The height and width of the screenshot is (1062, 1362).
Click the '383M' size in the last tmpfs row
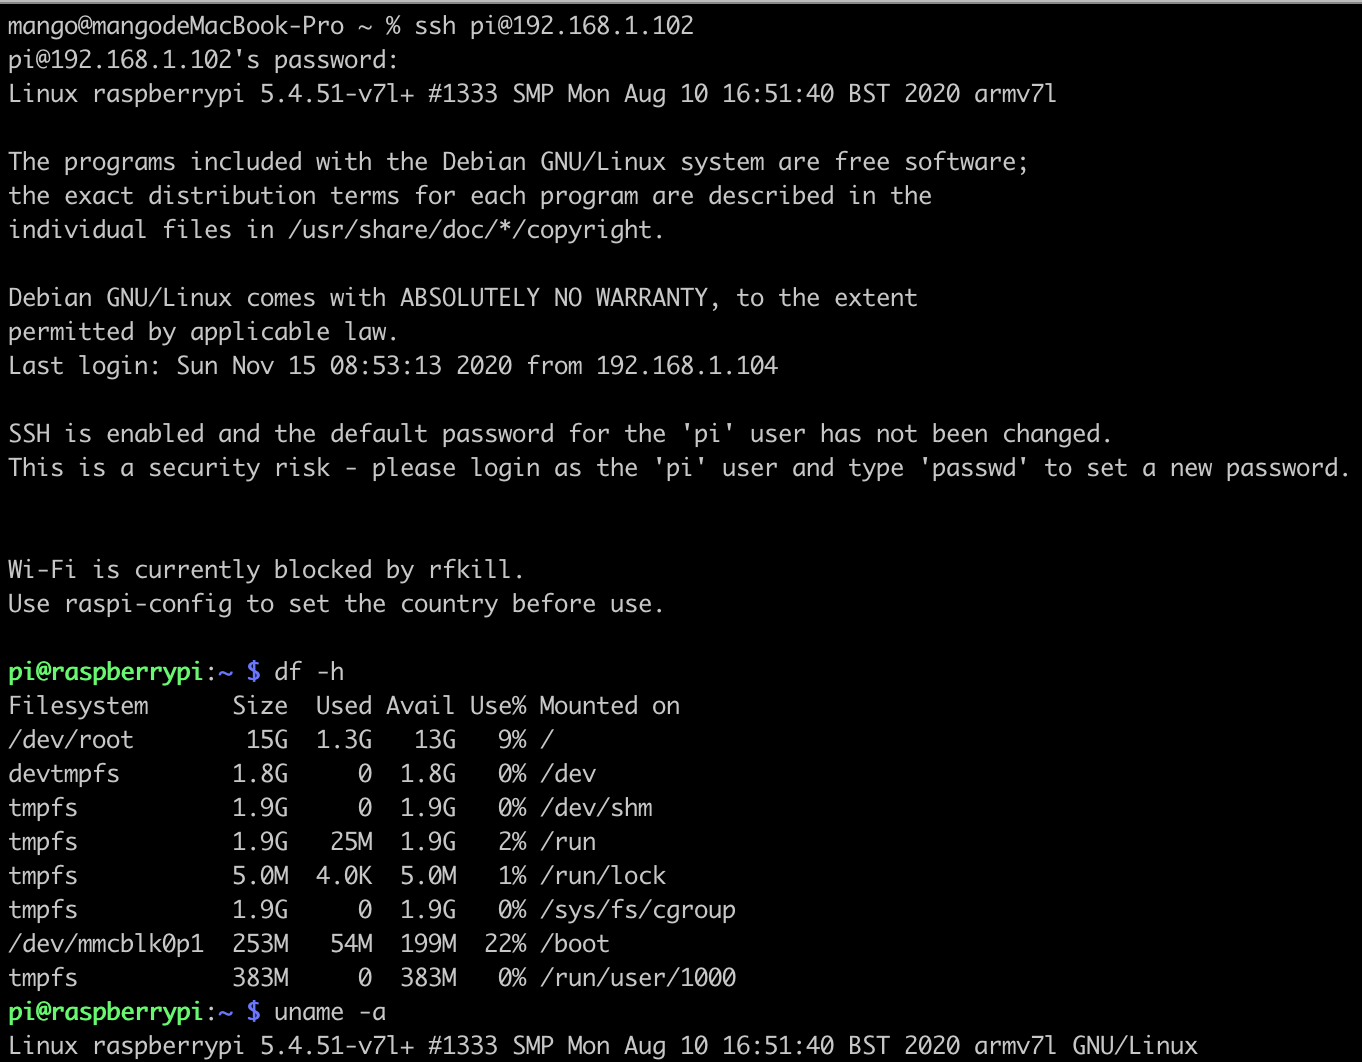click(x=260, y=978)
